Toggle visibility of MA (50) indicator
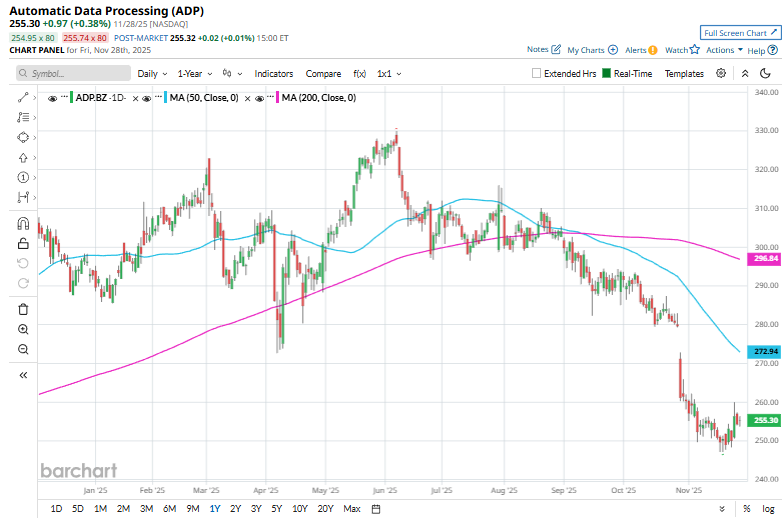Viewport: 782px width, 521px height. coord(147,98)
